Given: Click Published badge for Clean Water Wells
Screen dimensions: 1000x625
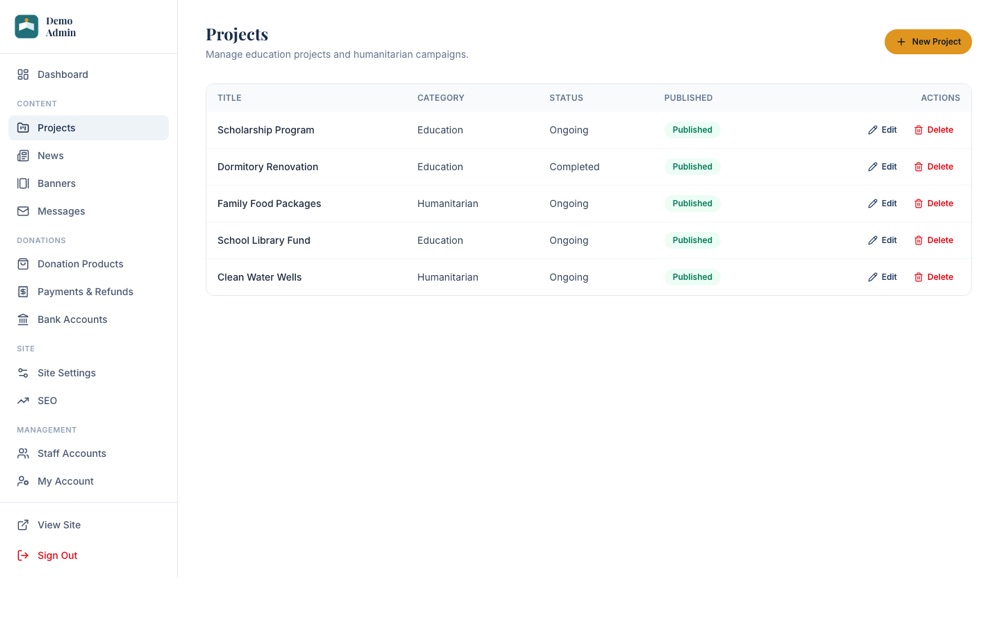Looking at the screenshot, I should coord(692,277).
